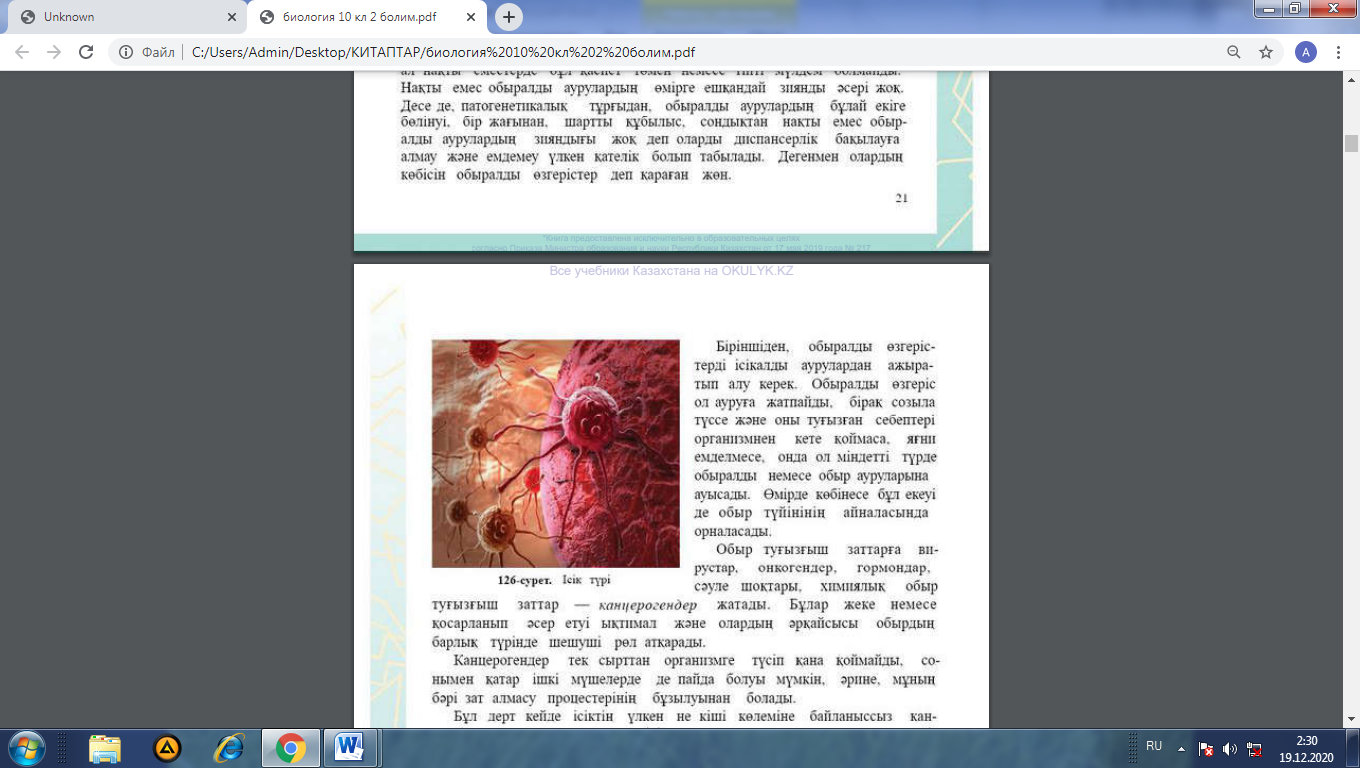The height and width of the screenshot is (768, 1360).
Task: Click the vertical scrollbar thumb
Action: click(x=1351, y=143)
